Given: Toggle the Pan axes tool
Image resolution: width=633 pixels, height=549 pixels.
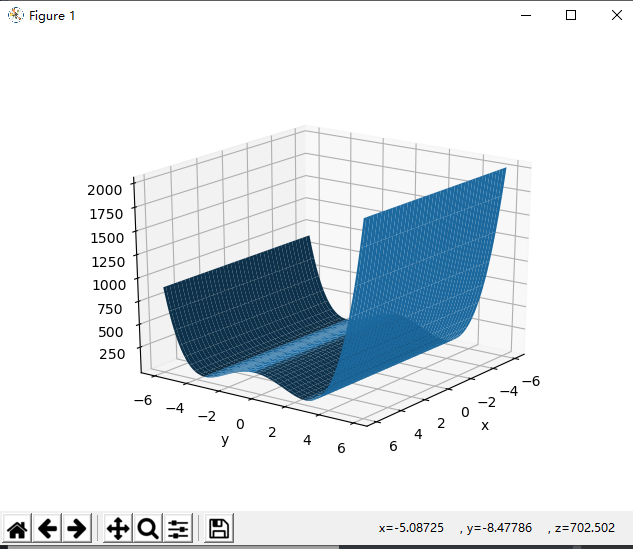Looking at the screenshot, I should click(118, 528).
